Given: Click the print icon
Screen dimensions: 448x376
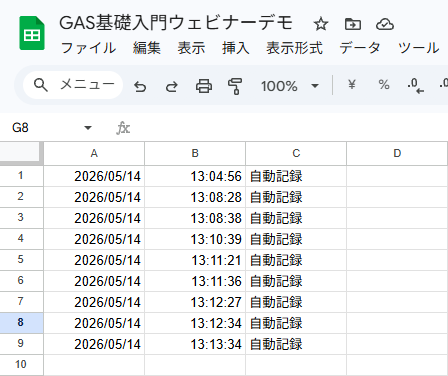Looking at the screenshot, I should tap(204, 86).
